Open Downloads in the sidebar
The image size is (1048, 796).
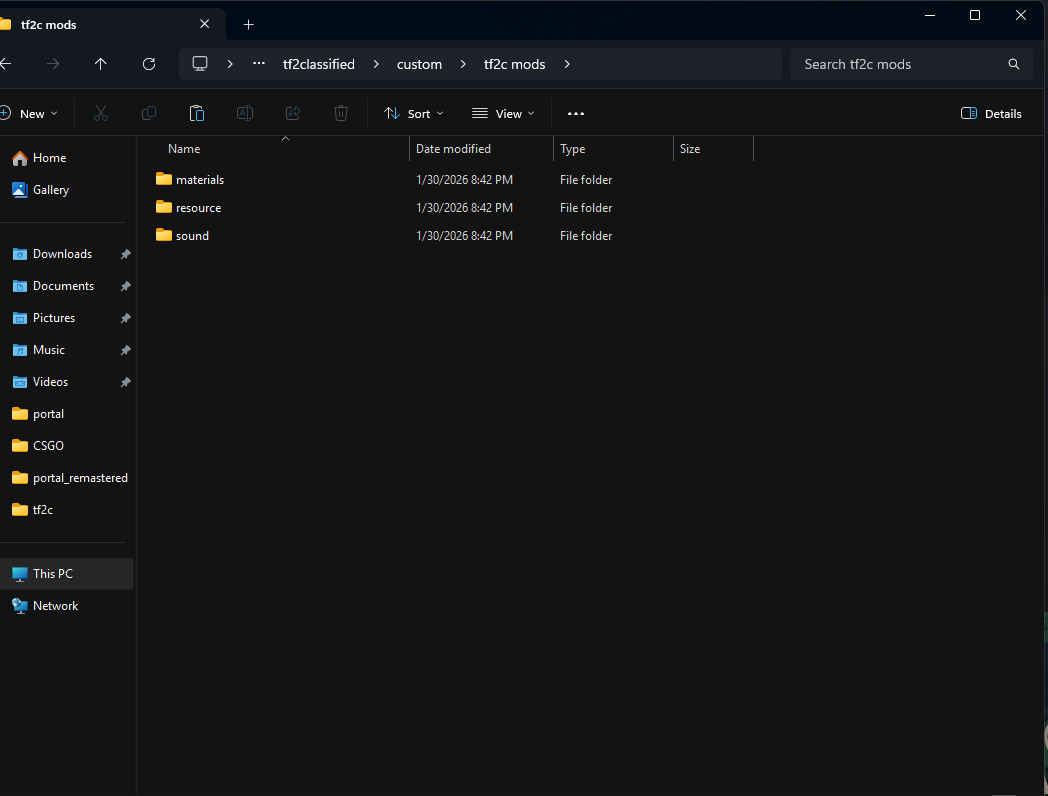click(62, 254)
